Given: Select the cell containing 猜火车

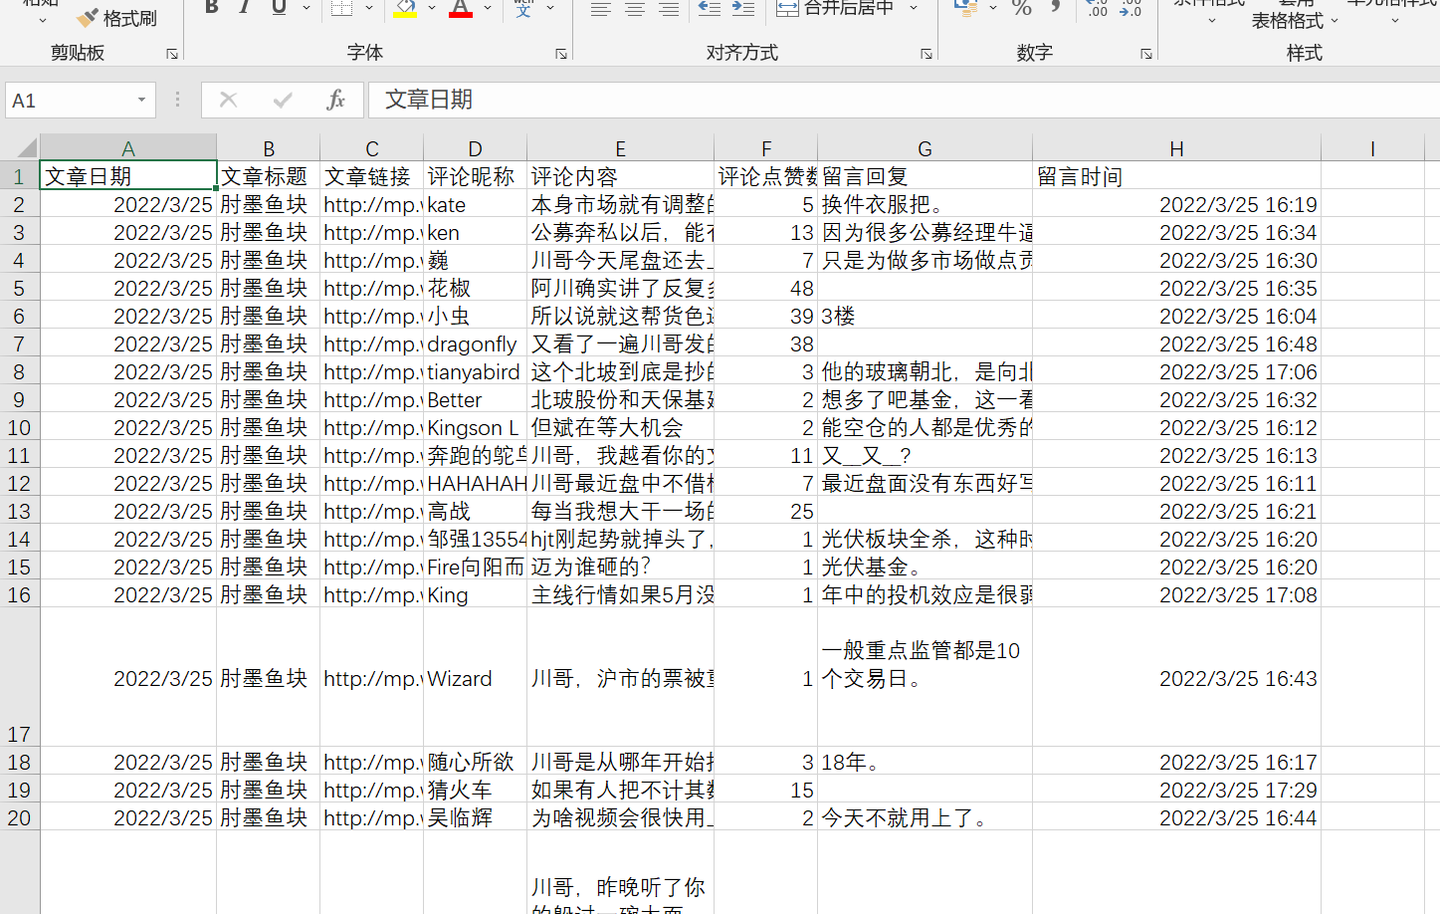Looking at the screenshot, I should point(475,790).
